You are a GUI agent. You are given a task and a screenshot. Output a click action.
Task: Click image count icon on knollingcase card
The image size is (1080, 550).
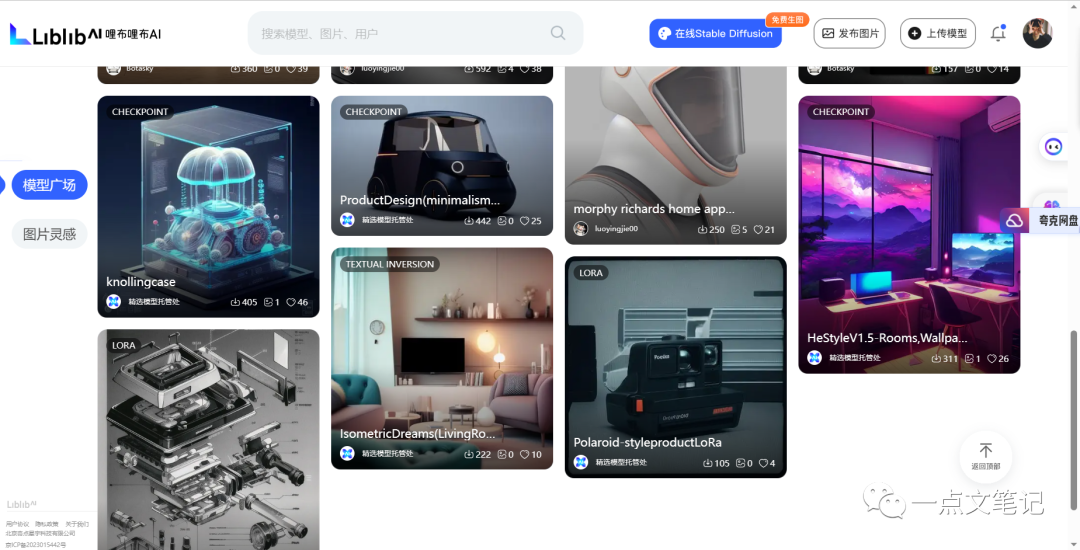[x=269, y=302]
